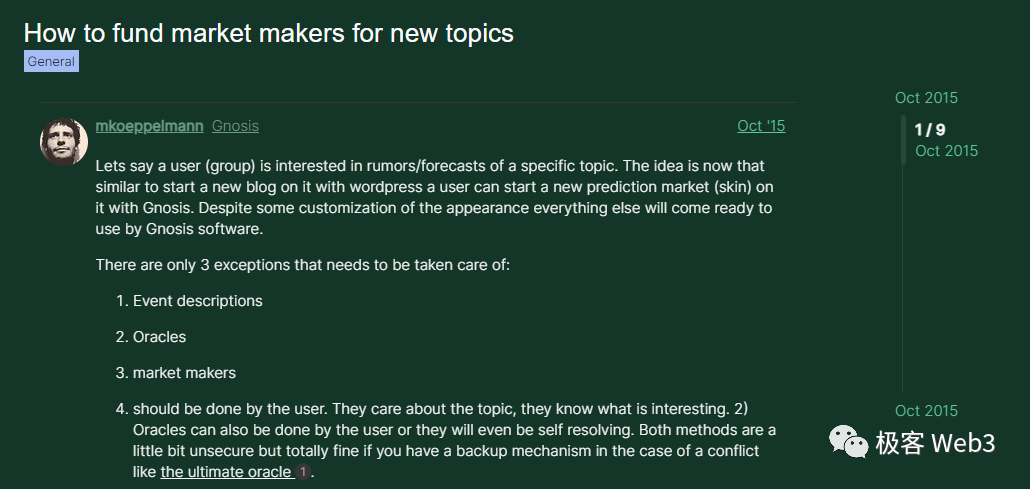1030x489 pixels.
Task: Open the mkoeppelmann username link
Action: click(149, 126)
